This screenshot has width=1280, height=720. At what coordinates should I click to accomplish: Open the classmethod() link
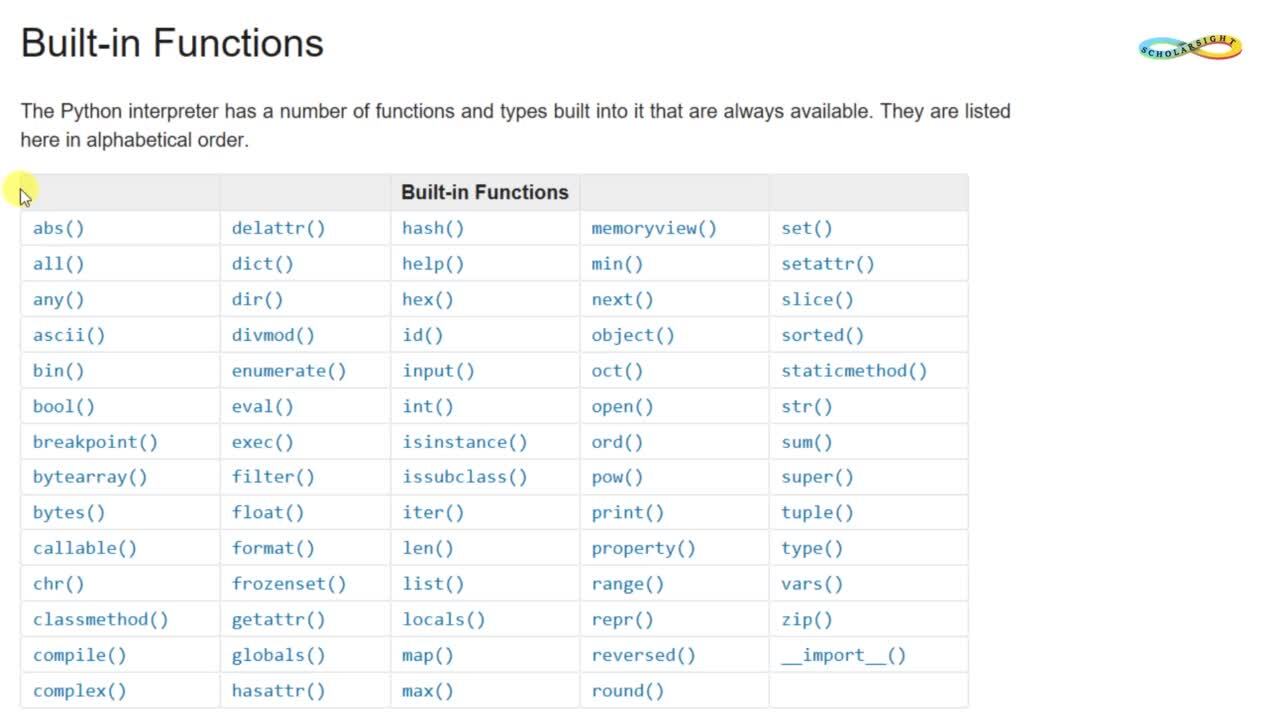tap(101, 620)
